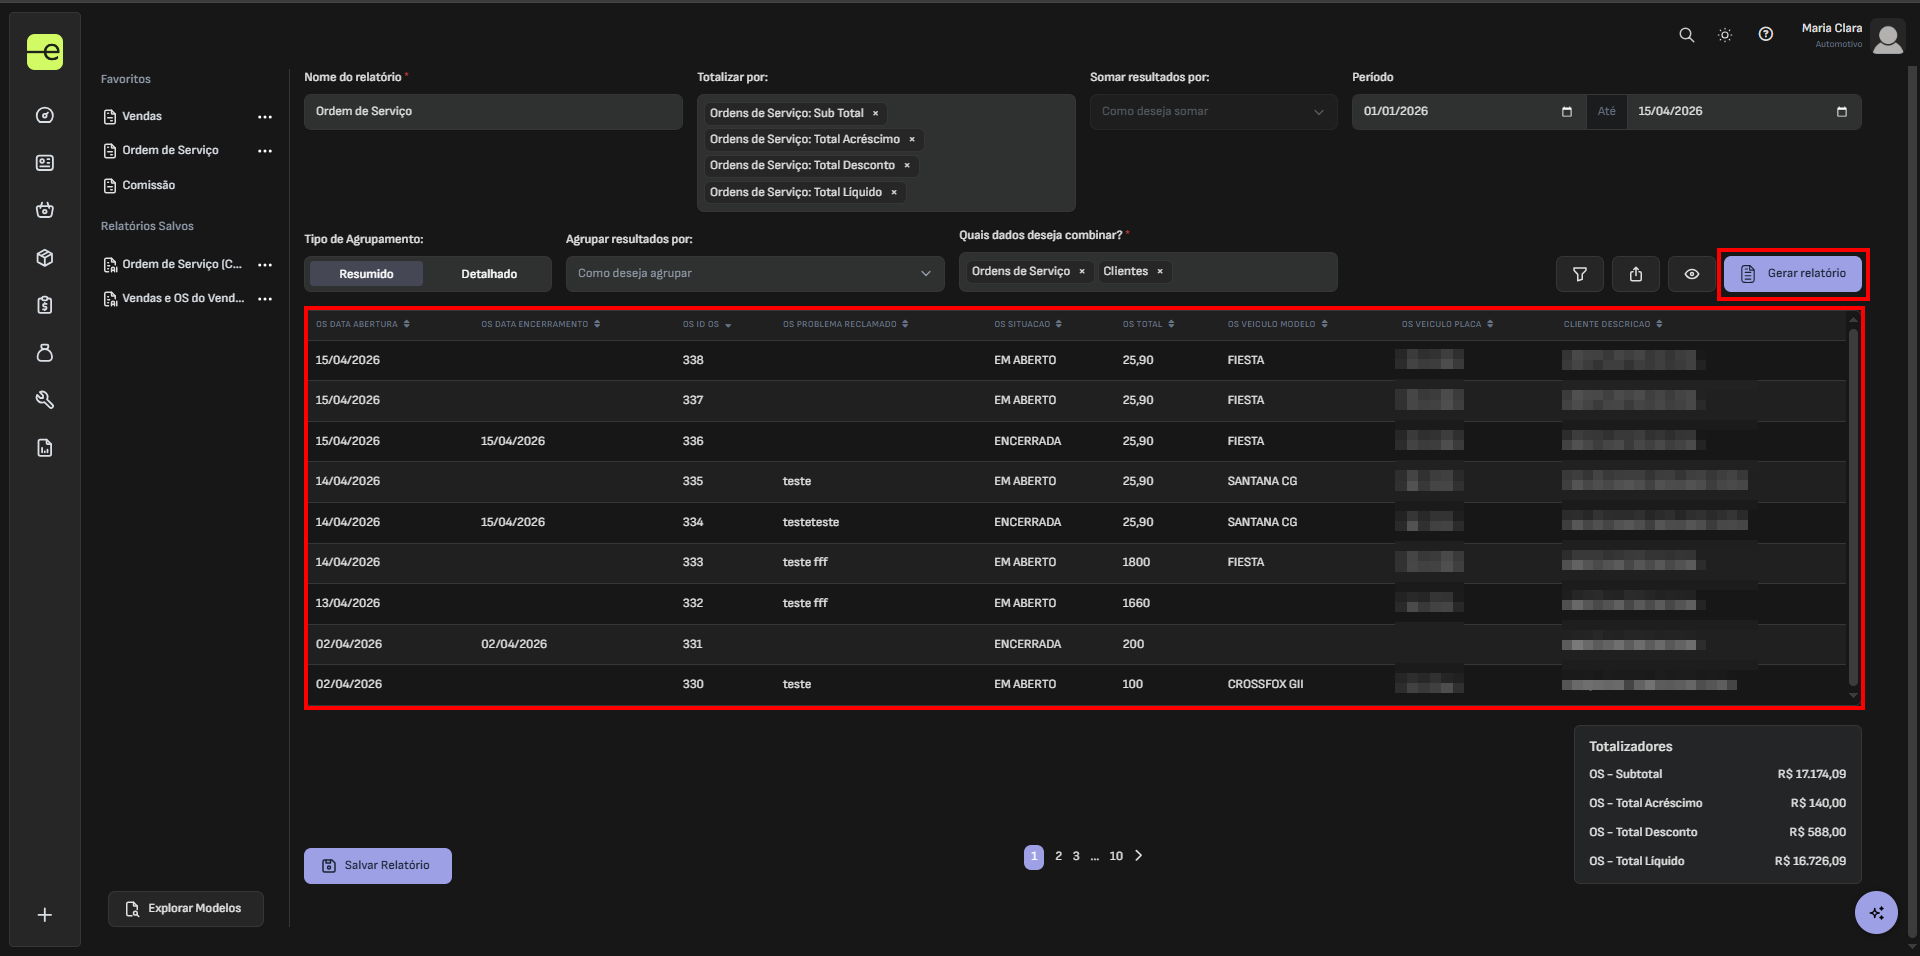Open the help question mark icon
1920x956 pixels.
[1766, 35]
